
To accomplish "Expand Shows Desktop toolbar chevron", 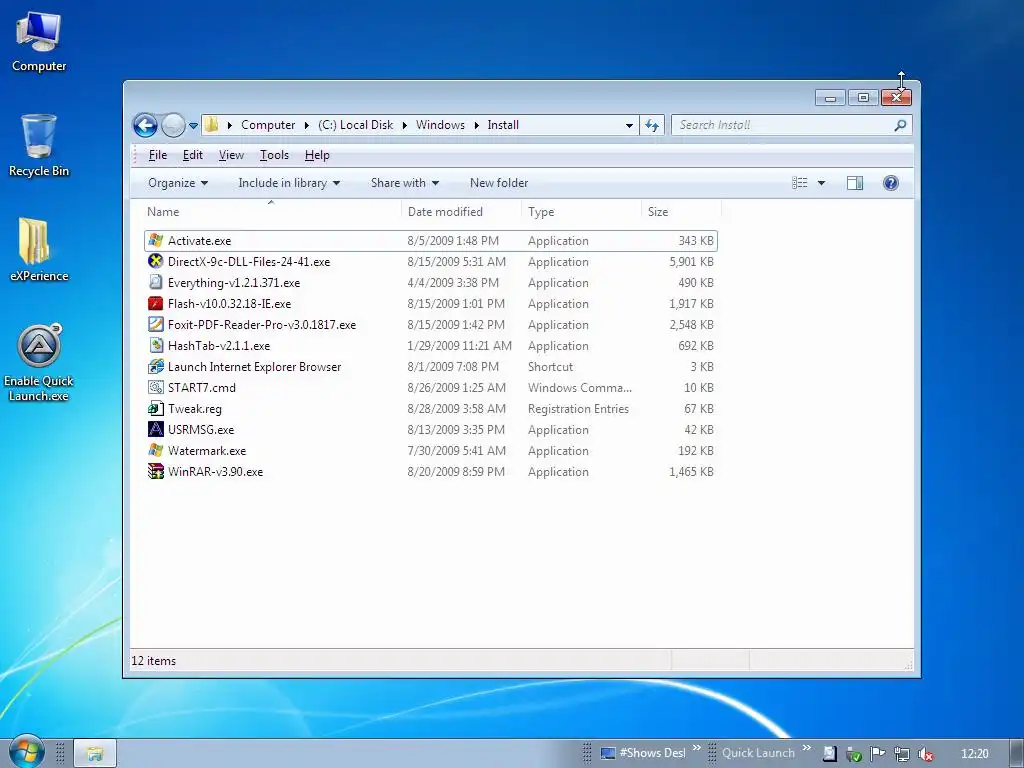I will pos(696,747).
